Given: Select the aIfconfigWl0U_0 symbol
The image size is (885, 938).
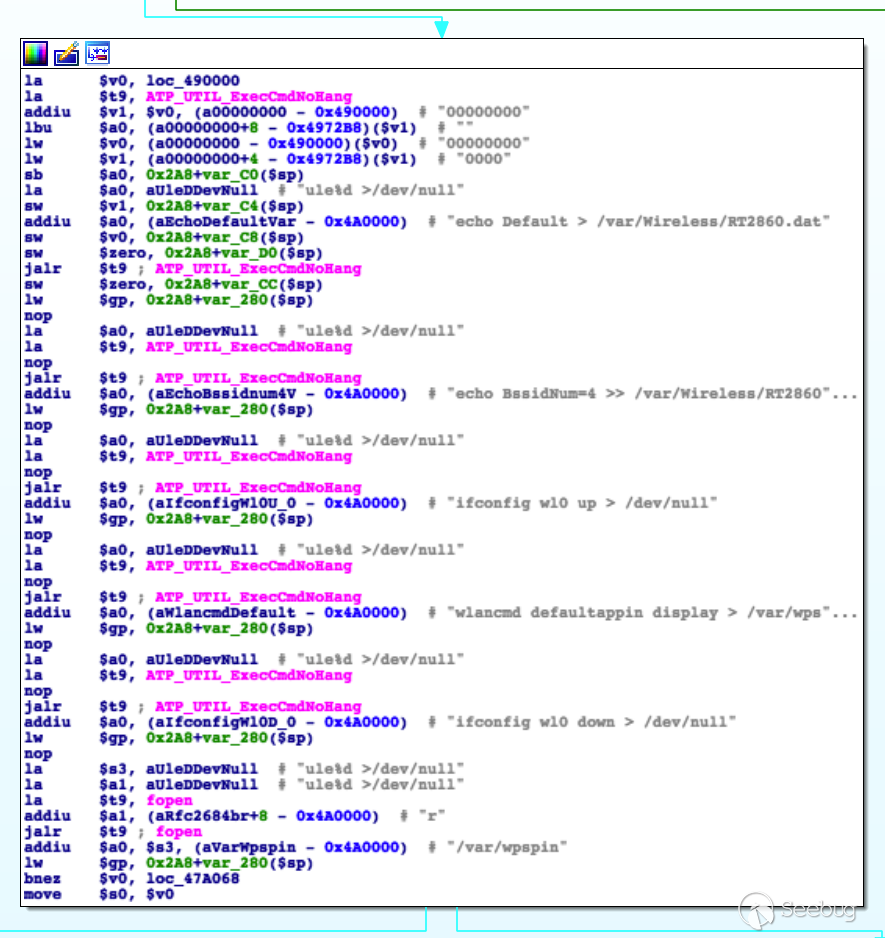Looking at the screenshot, I should (x=226, y=503).
